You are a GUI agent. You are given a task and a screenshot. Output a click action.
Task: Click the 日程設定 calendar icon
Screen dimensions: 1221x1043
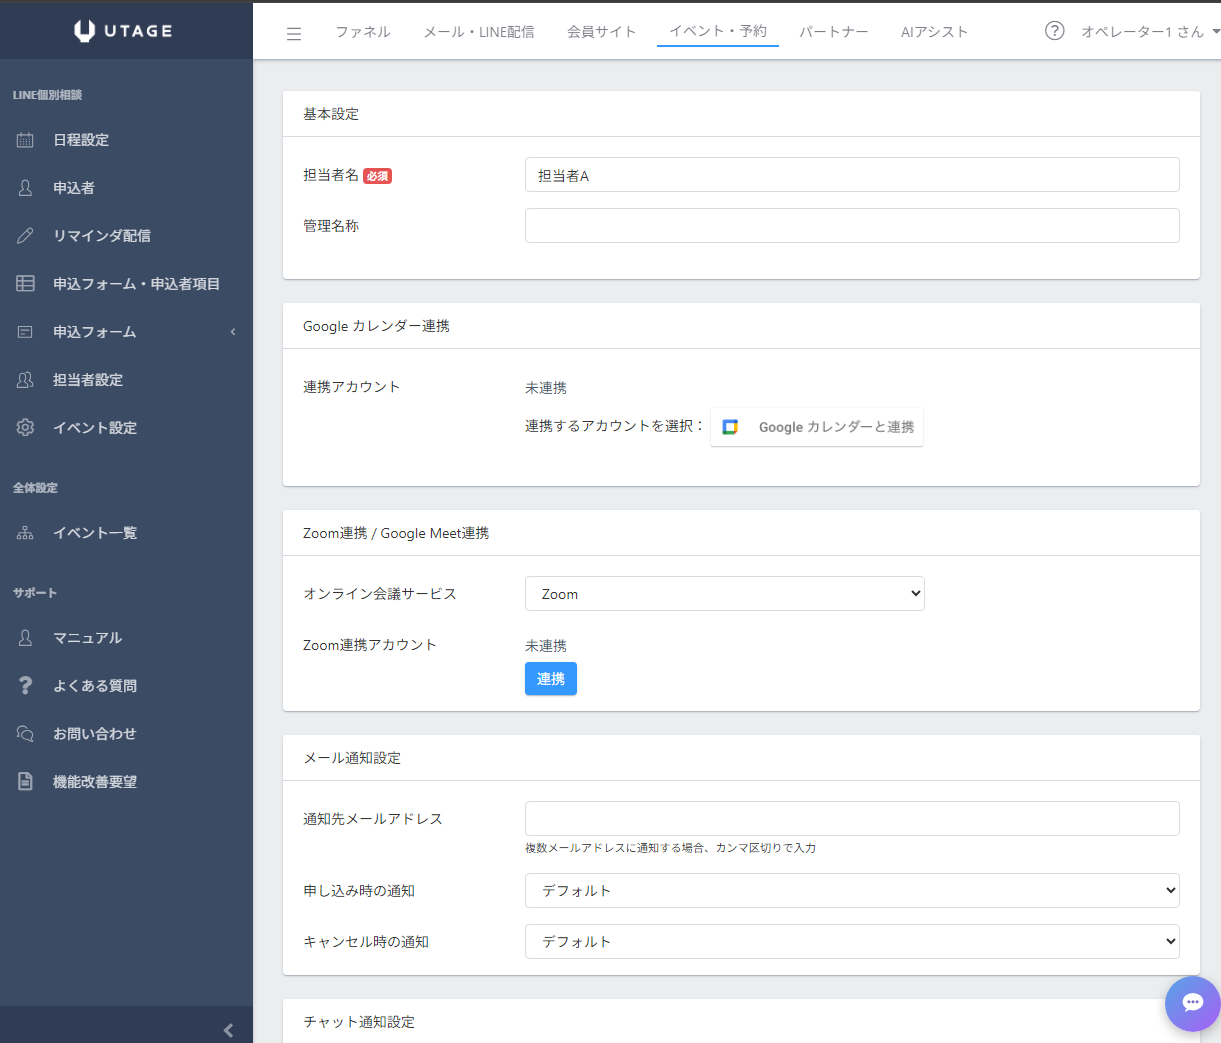pyautogui.click(x=25, y=140)
